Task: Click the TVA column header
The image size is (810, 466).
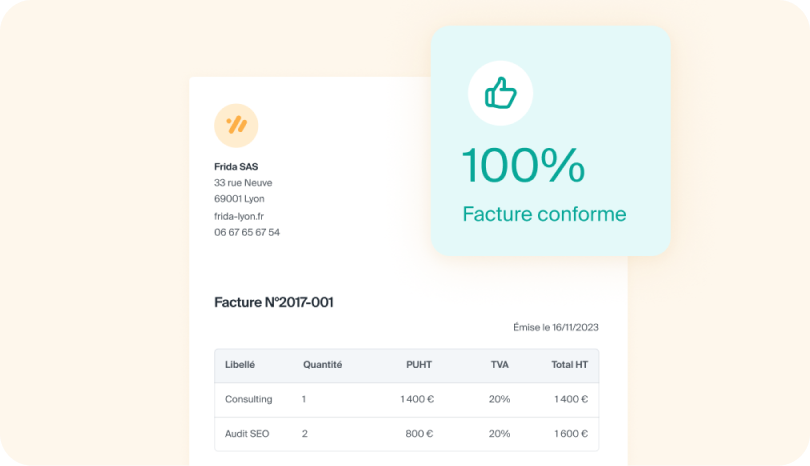Action: pos(499,365)
